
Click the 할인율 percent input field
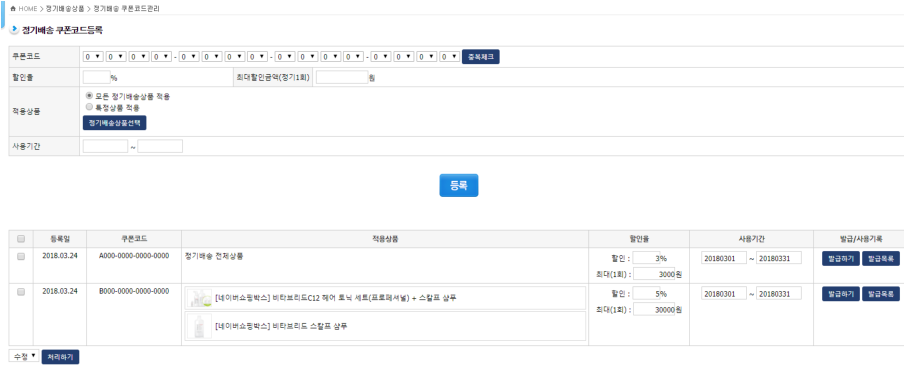pos(97,77)
